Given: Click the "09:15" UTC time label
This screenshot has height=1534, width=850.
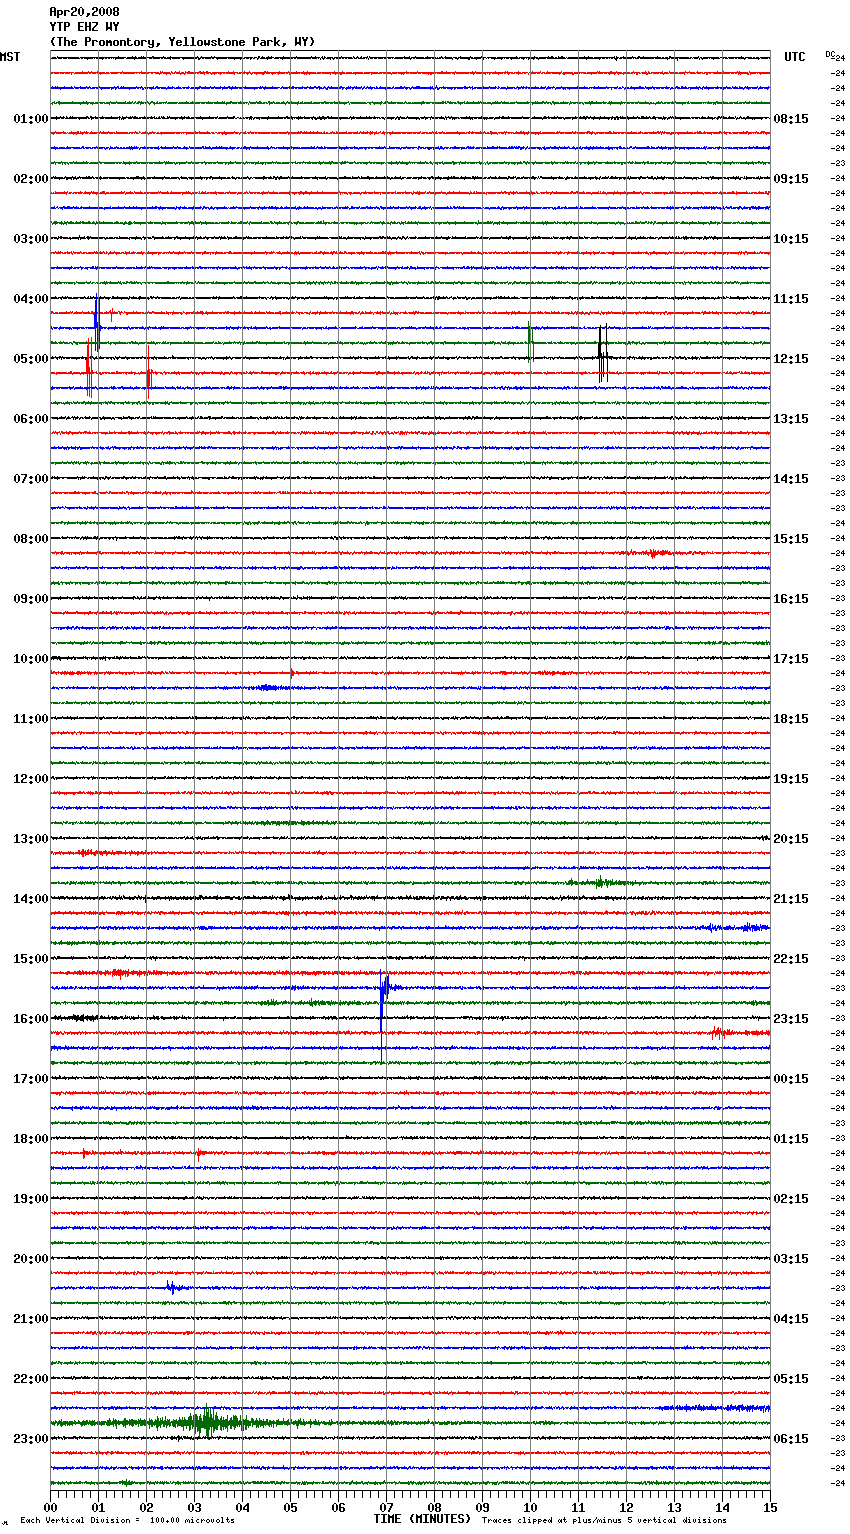Looking at the screenshot, I should click(x=791, y=179).
